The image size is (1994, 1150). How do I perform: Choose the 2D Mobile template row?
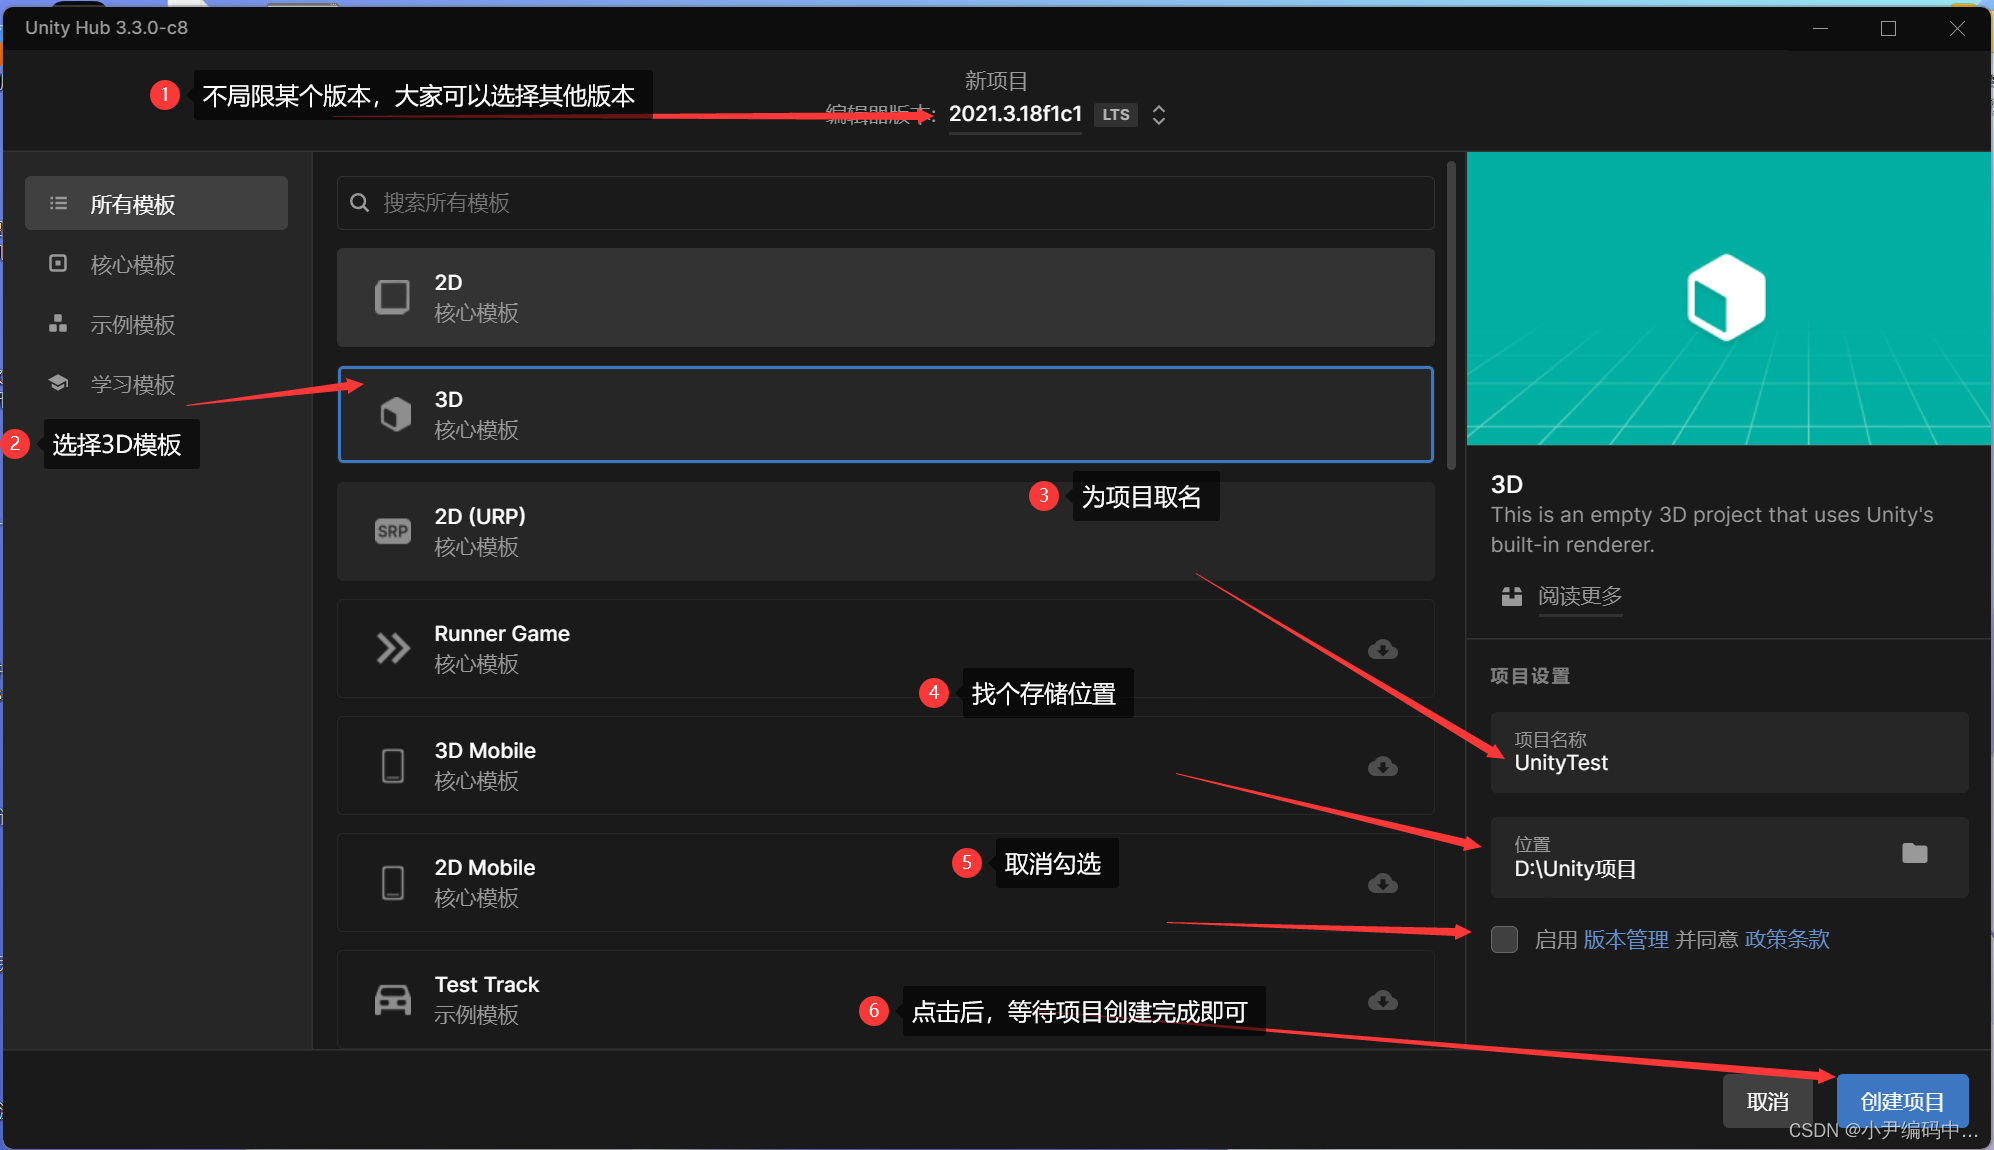pyautogui.click(x=885, y=882)
